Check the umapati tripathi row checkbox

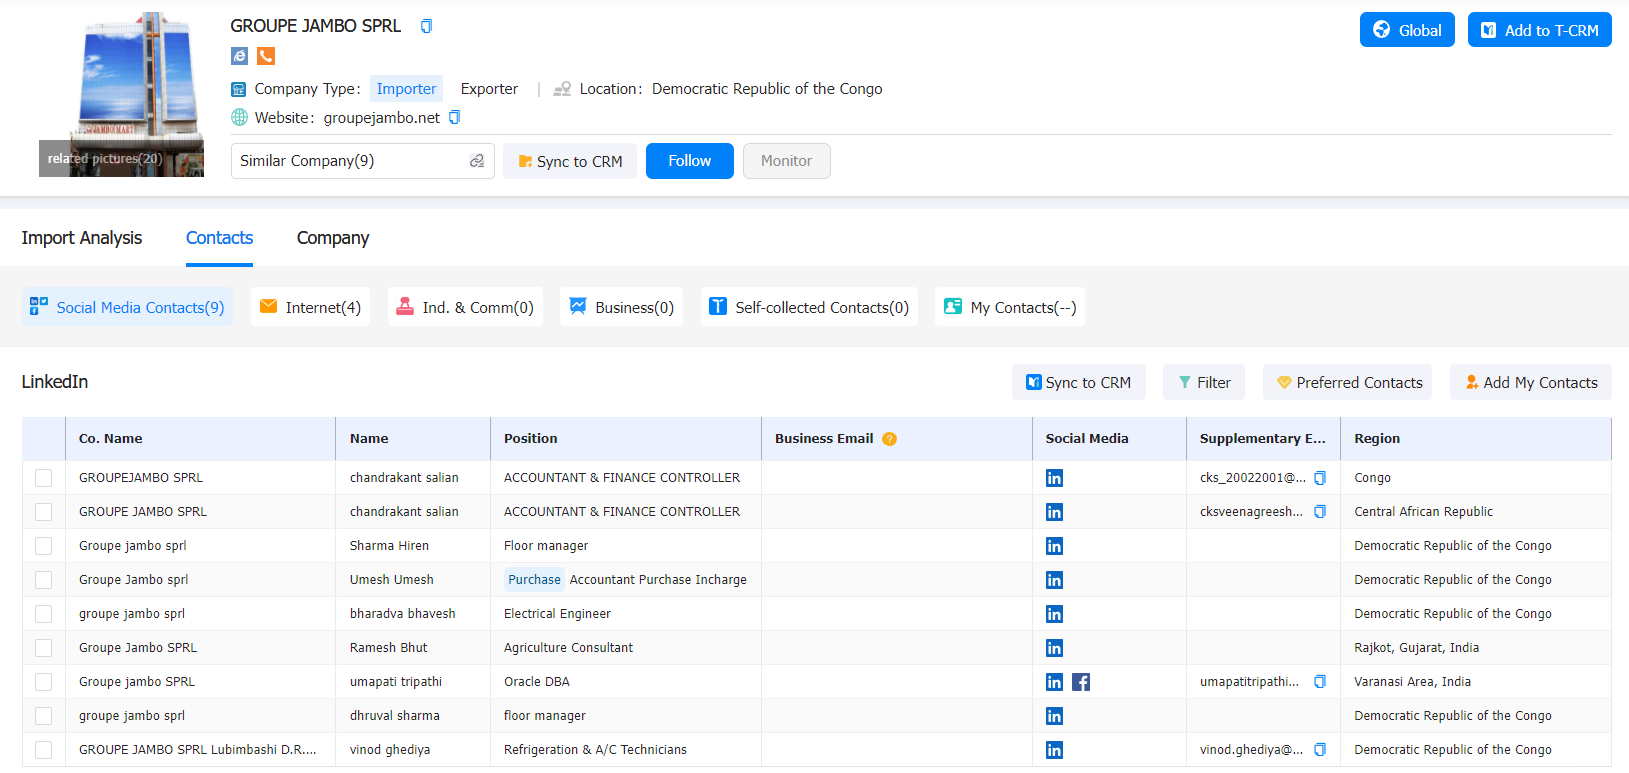(x=43, y=682)
